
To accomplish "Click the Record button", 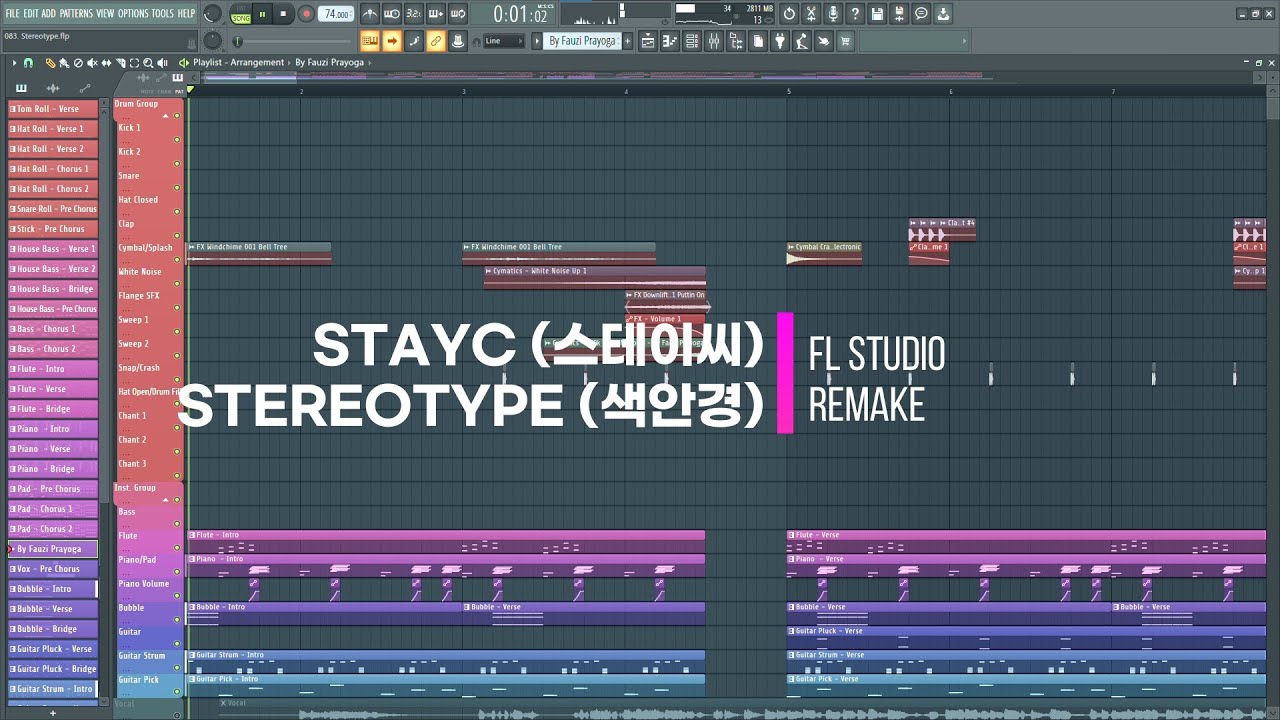I will click(x=306, y=14).
